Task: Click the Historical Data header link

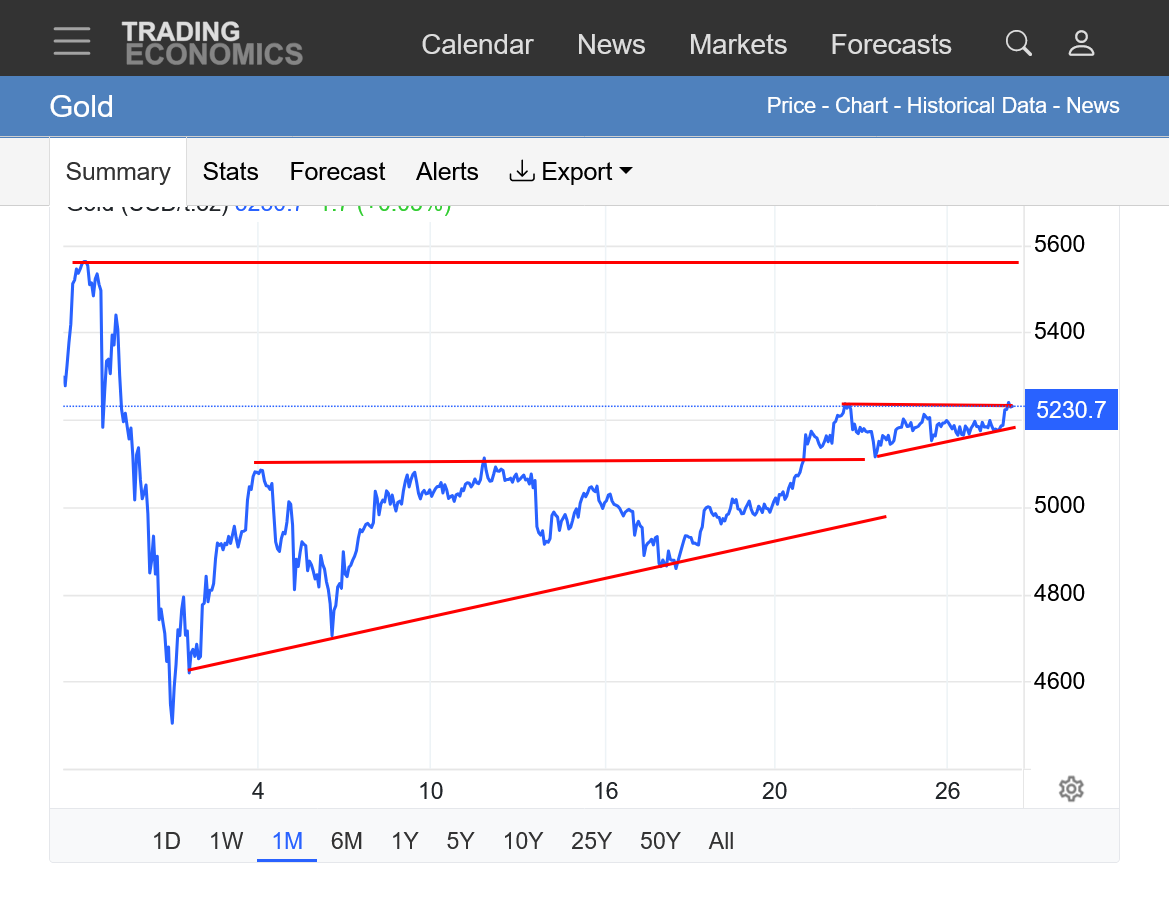Action: click(x=976, y=106)
